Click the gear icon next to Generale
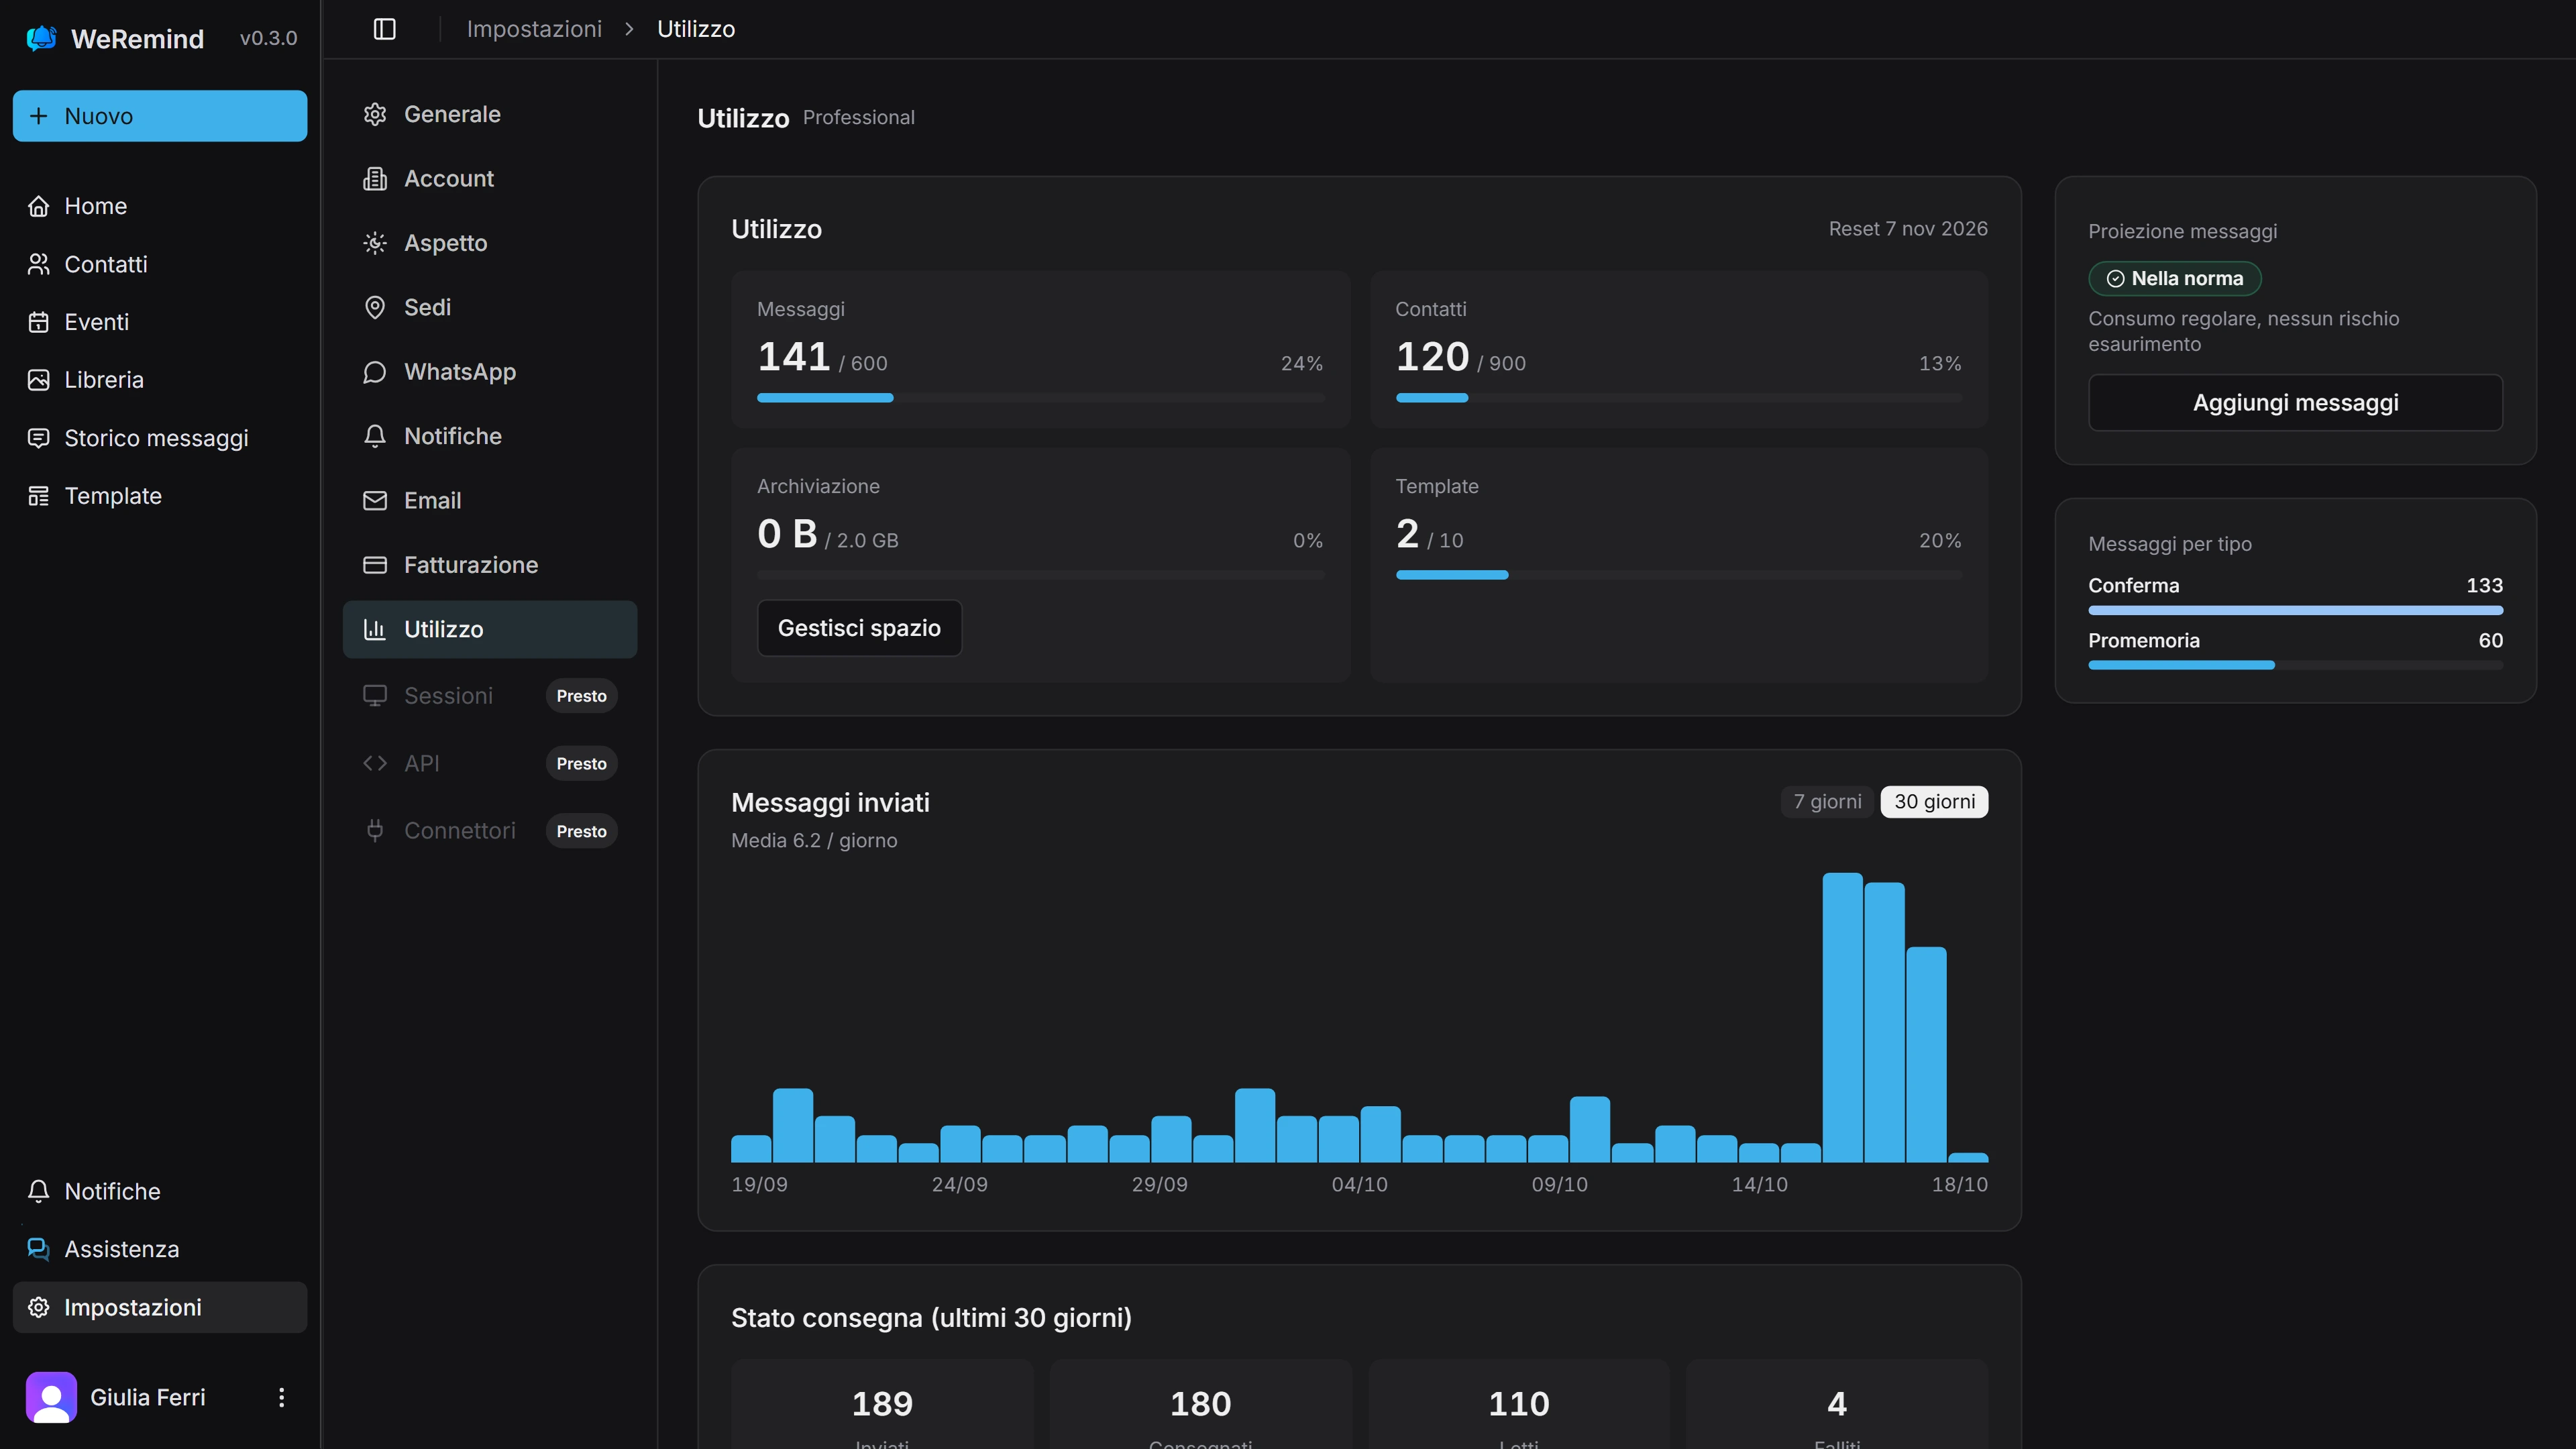 (x=375, y=114)
